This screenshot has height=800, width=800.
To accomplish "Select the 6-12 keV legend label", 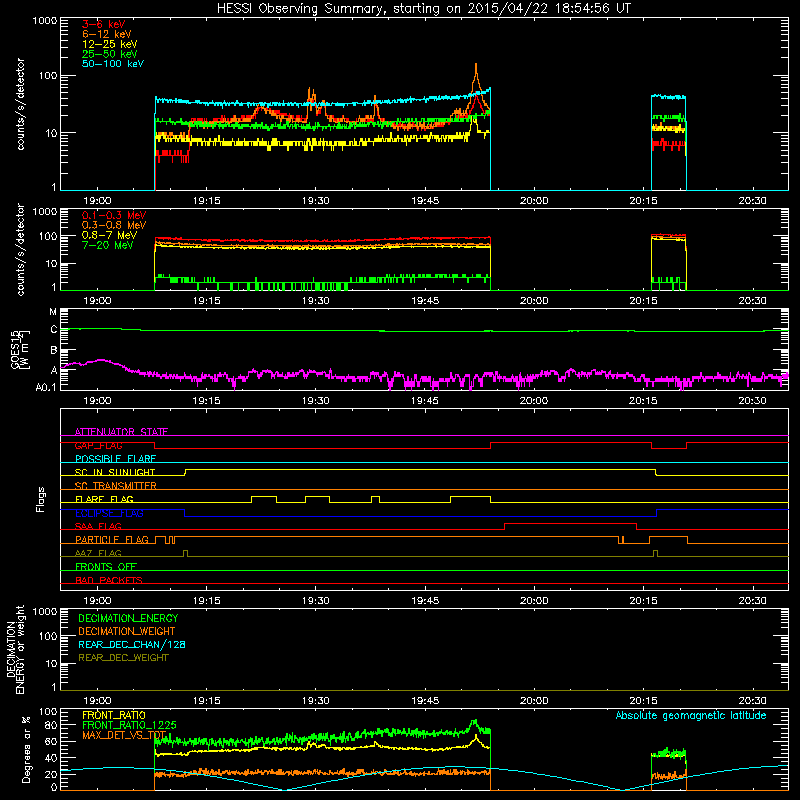I will coord(107,34).
